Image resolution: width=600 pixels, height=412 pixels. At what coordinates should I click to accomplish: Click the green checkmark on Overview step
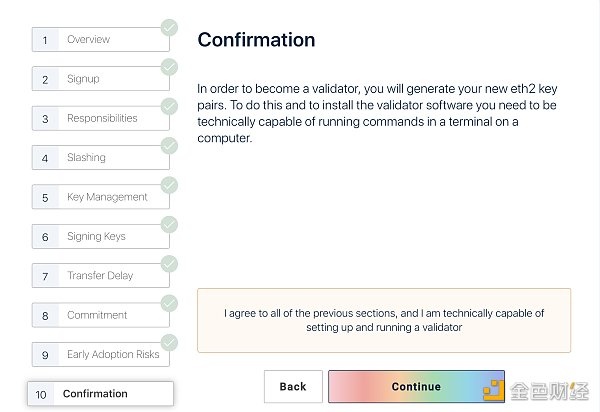[x=169, y=28]
